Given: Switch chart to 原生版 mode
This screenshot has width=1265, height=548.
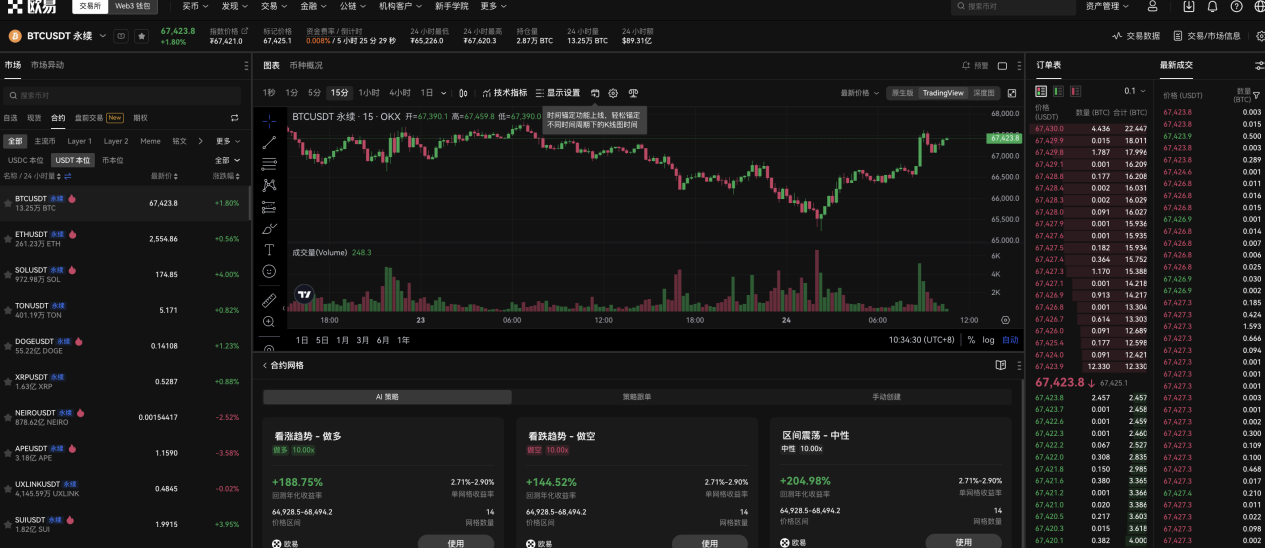Looking at the screenshot, I should [x=902, y=93].
